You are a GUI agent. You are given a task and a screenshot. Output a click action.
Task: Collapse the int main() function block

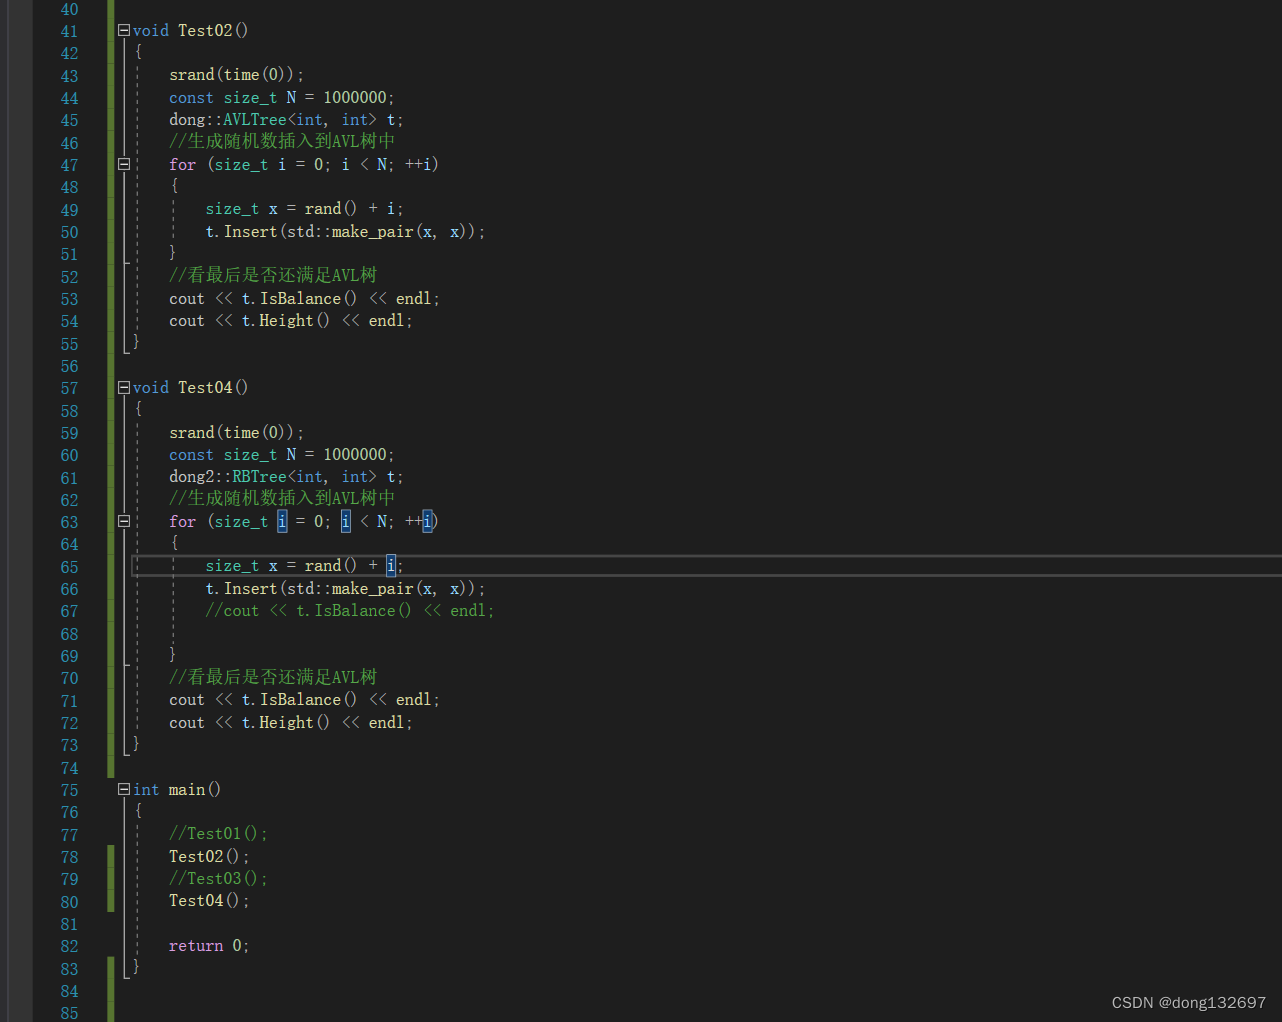tap(124, 790)
